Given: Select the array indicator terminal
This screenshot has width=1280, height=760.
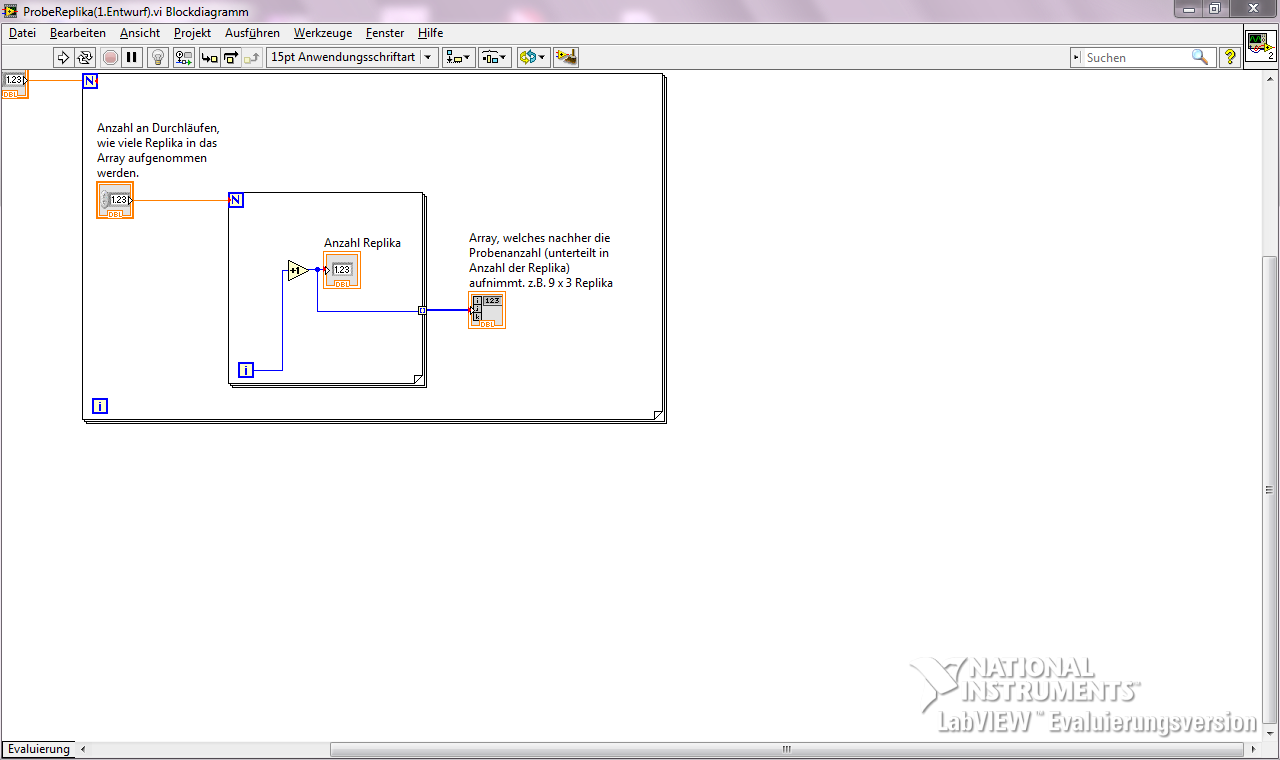Looking at the screenshot, I should click(487, 310).
